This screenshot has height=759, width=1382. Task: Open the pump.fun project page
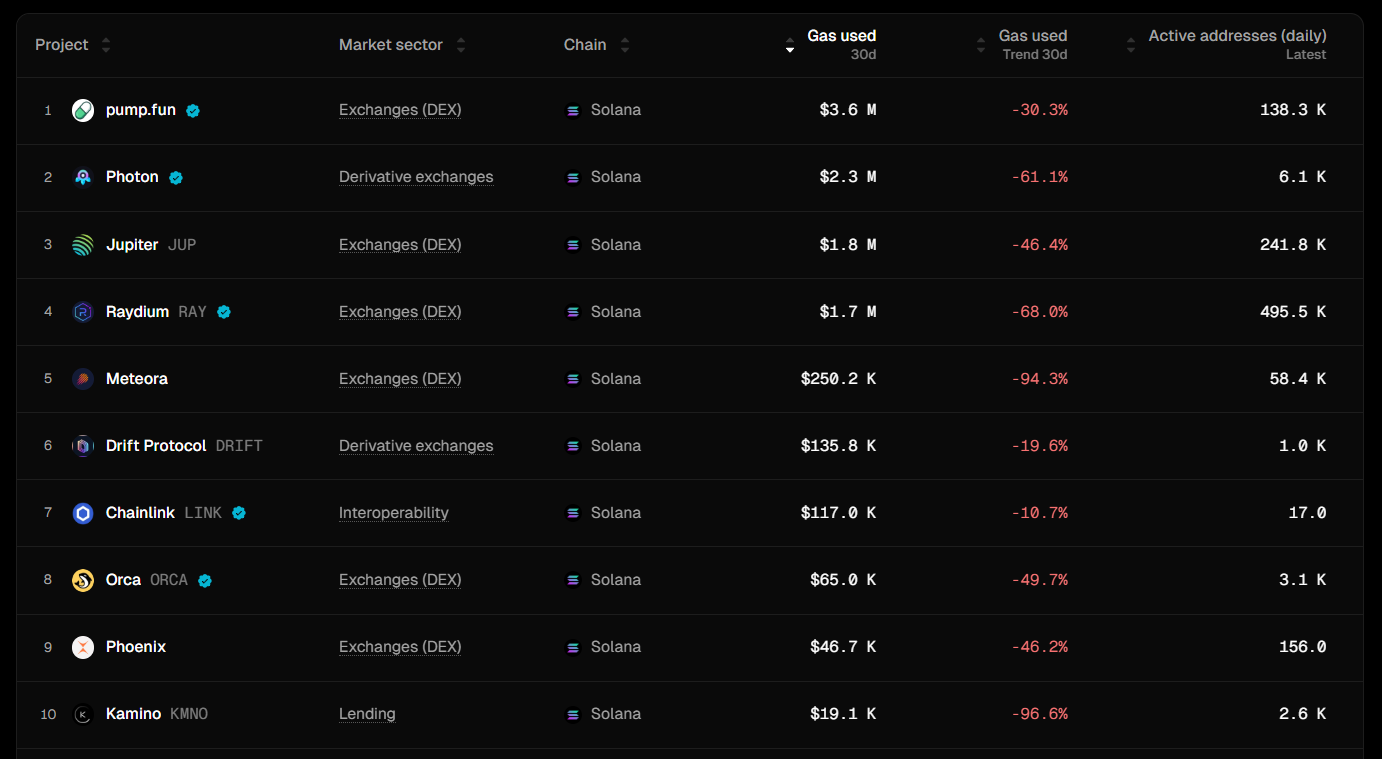point(141,110)
